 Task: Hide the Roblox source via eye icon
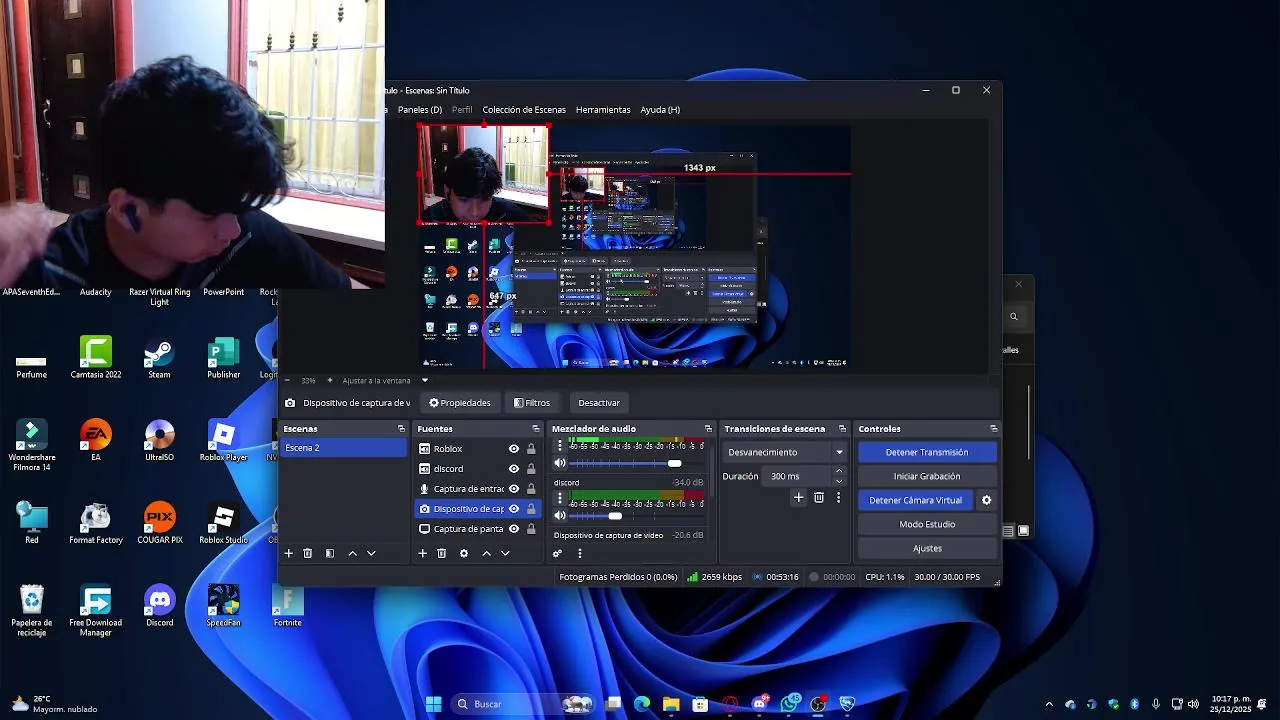(514, 449)
